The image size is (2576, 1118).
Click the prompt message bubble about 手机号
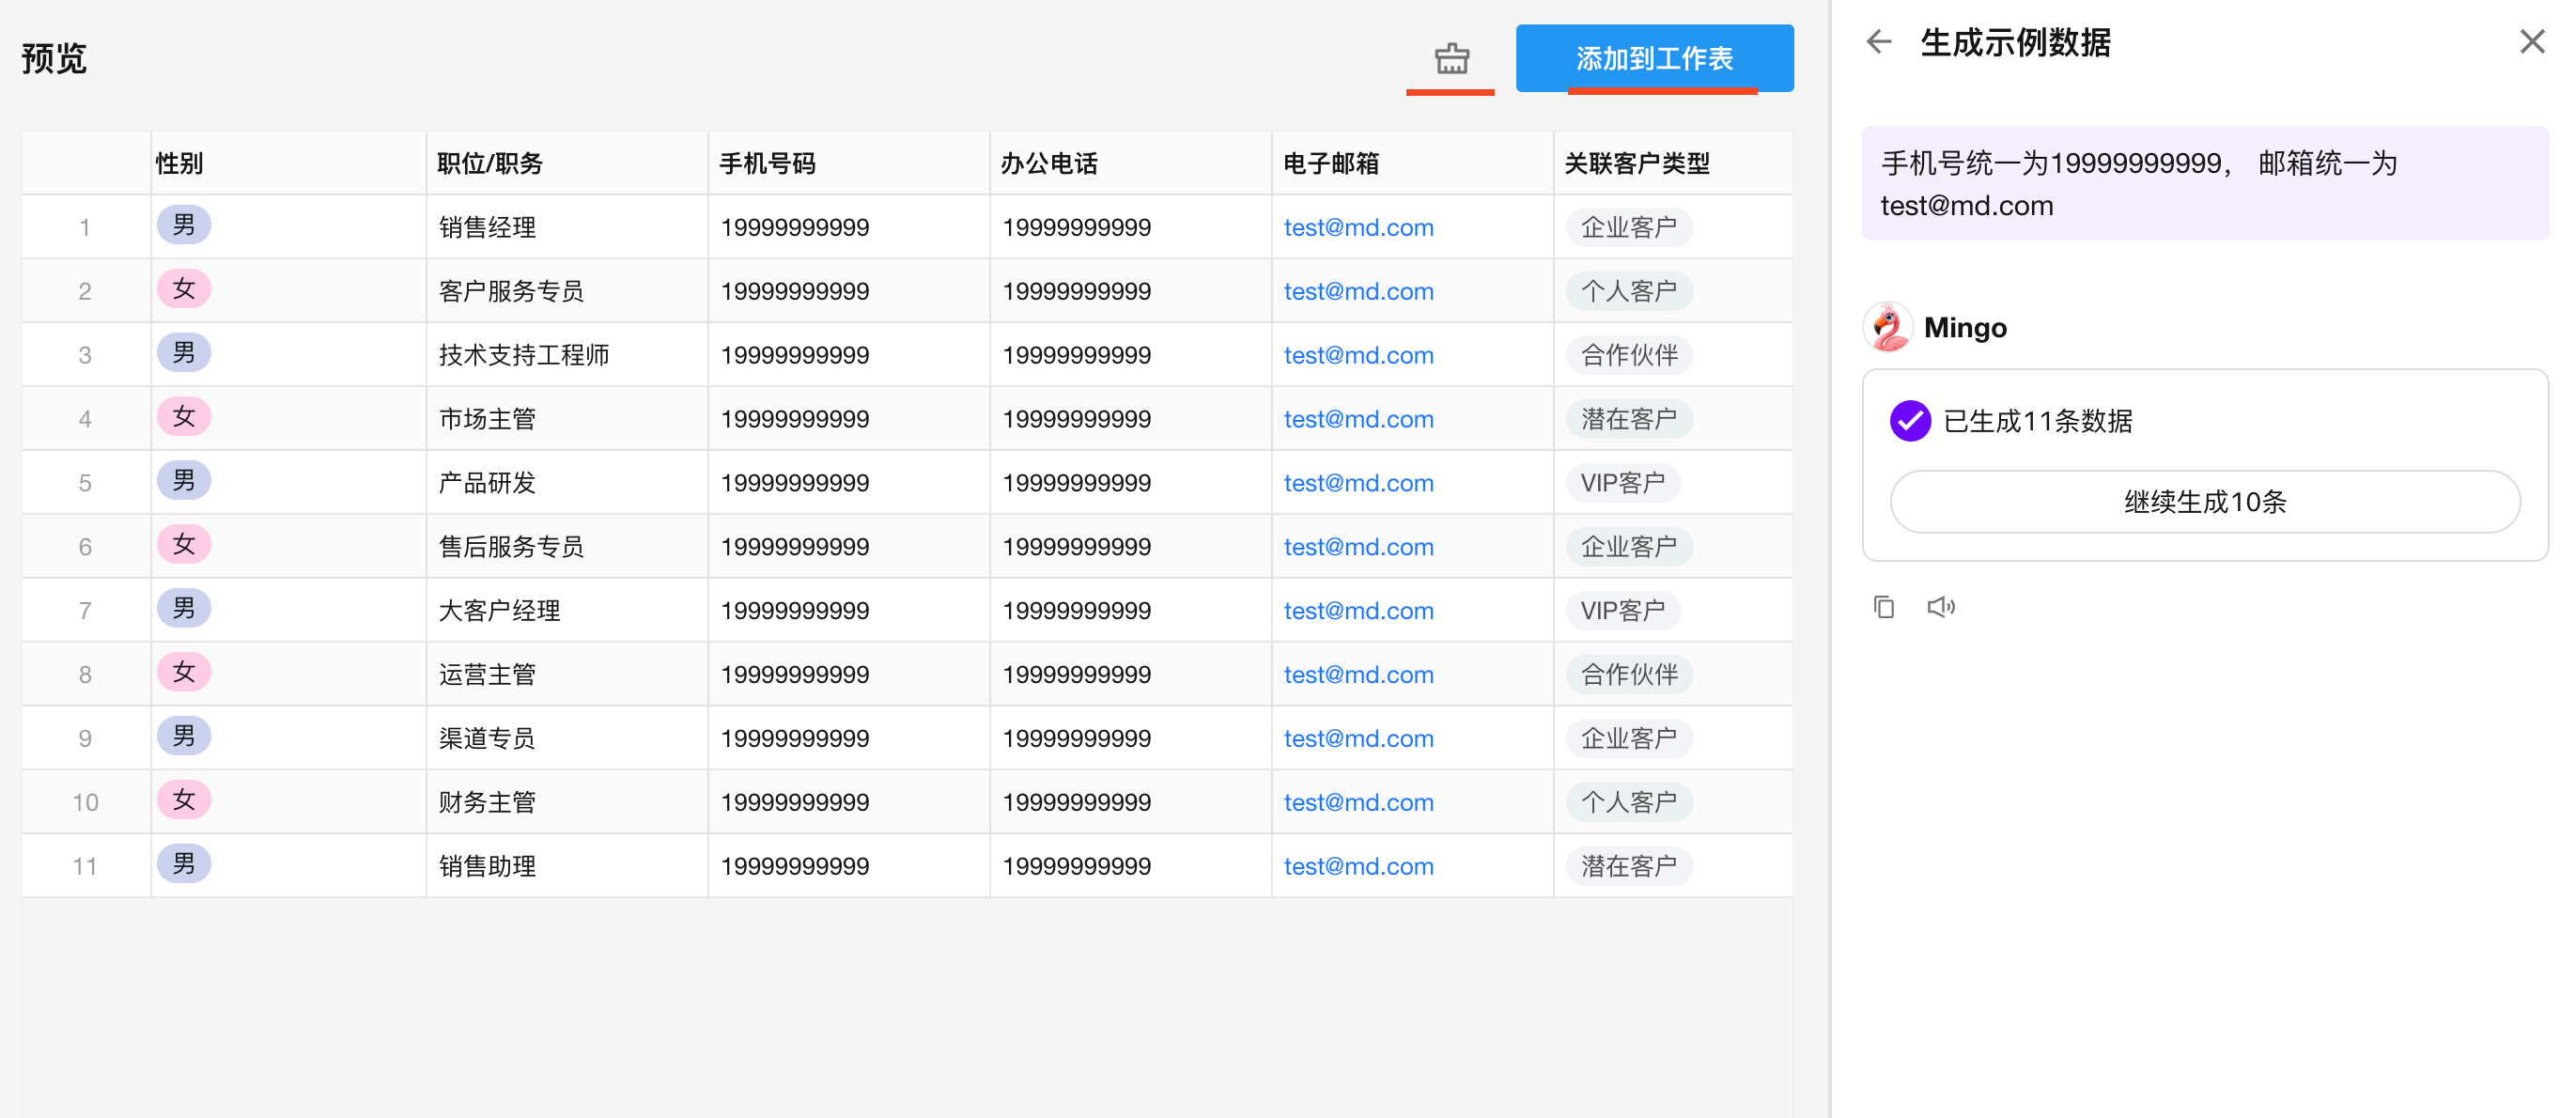(2204, 184)
